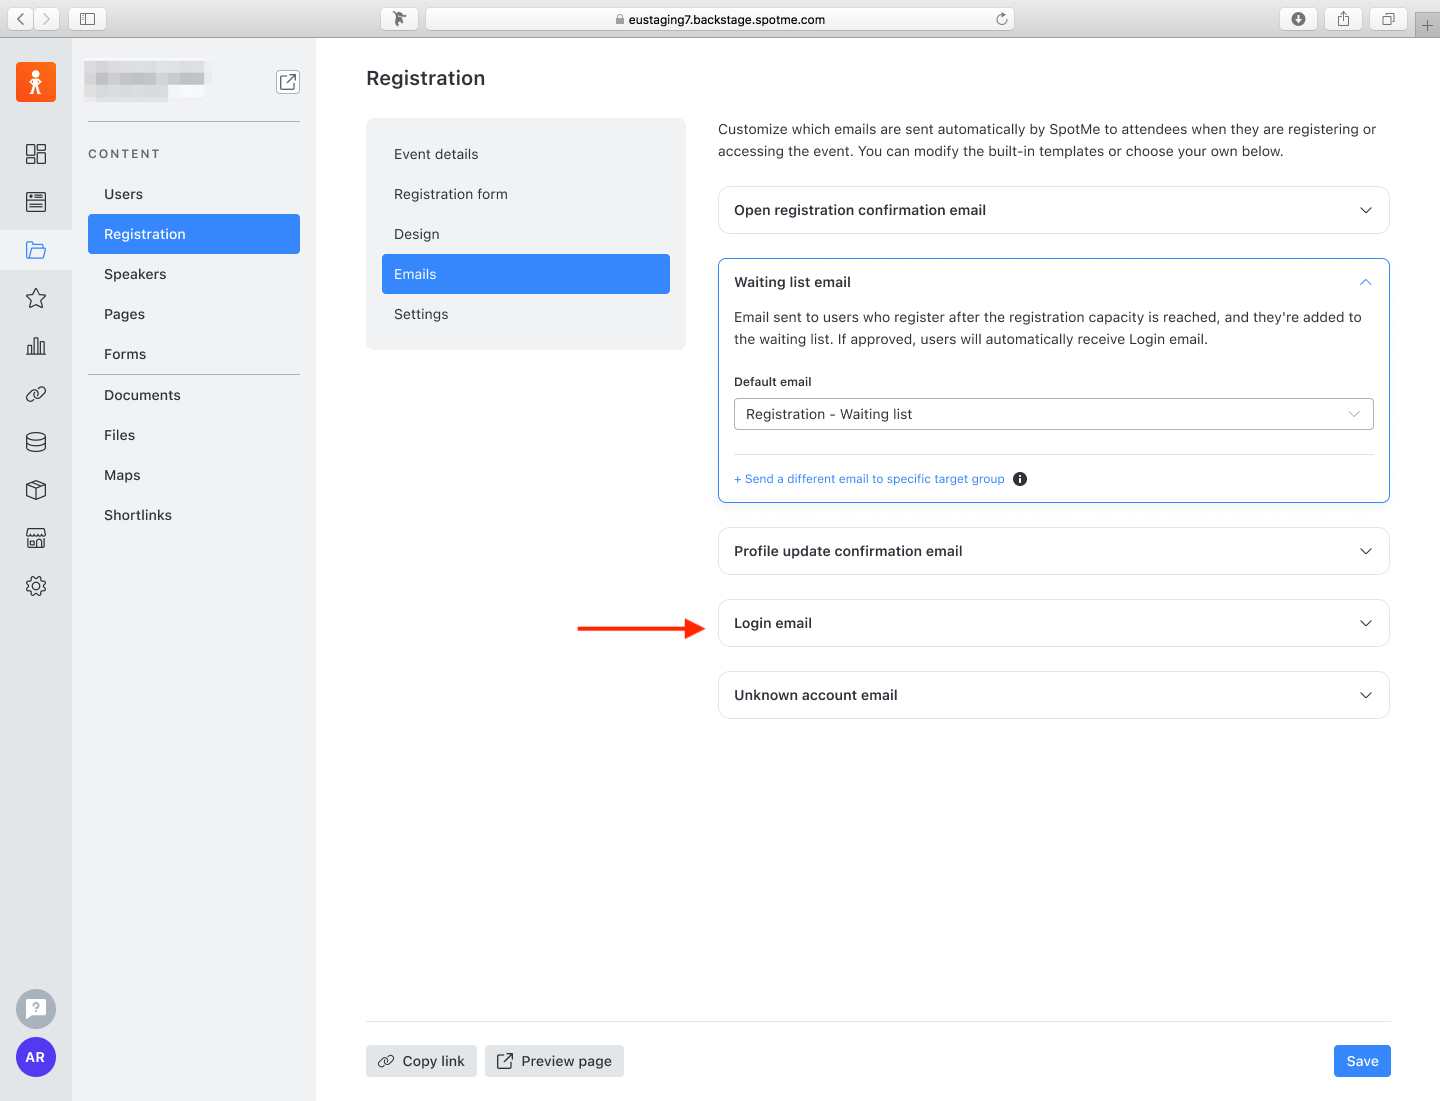Image resolution: width=1440 pixels, height=1101 pixels.
Task: Go back with Safari back arrow
Action: (21, 19)
